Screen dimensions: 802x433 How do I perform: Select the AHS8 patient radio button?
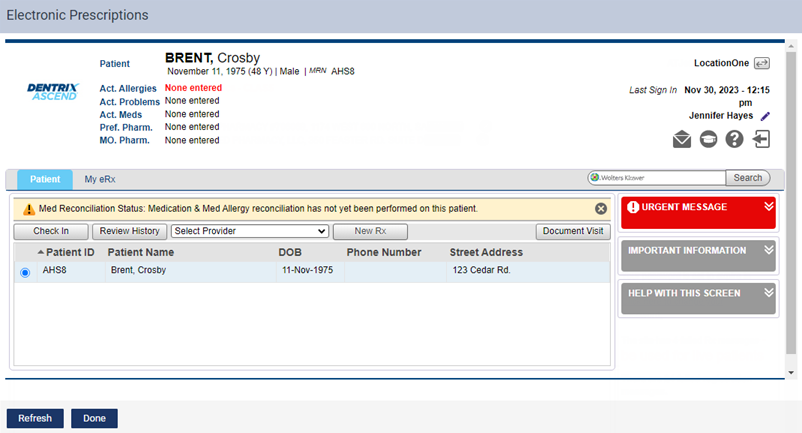pyautogui.click(x=25, y=272)
